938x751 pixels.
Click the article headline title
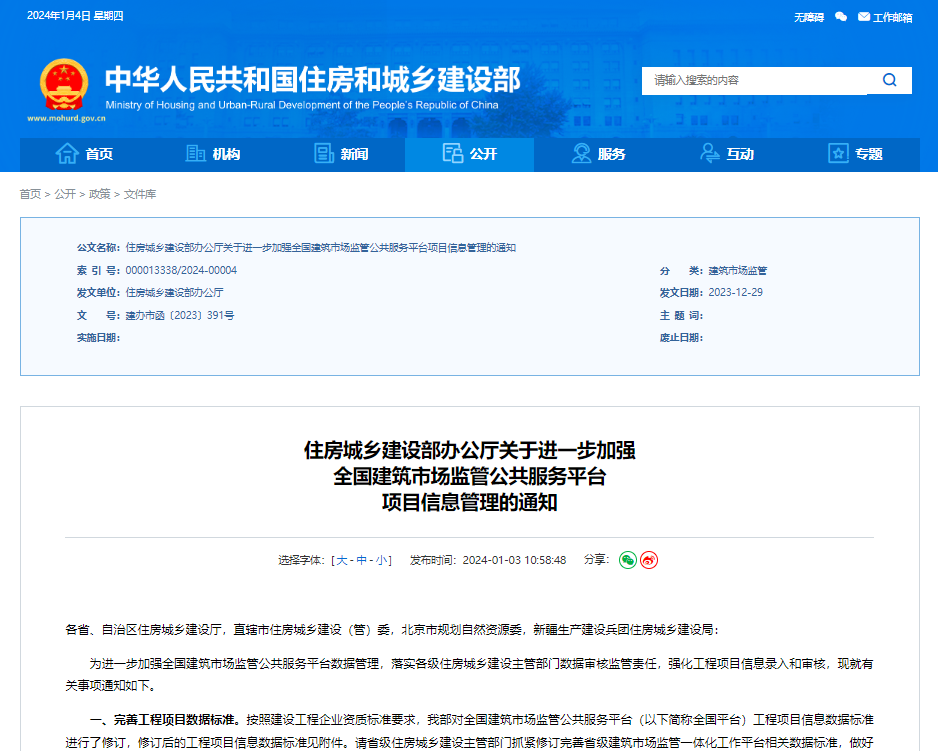470,476
